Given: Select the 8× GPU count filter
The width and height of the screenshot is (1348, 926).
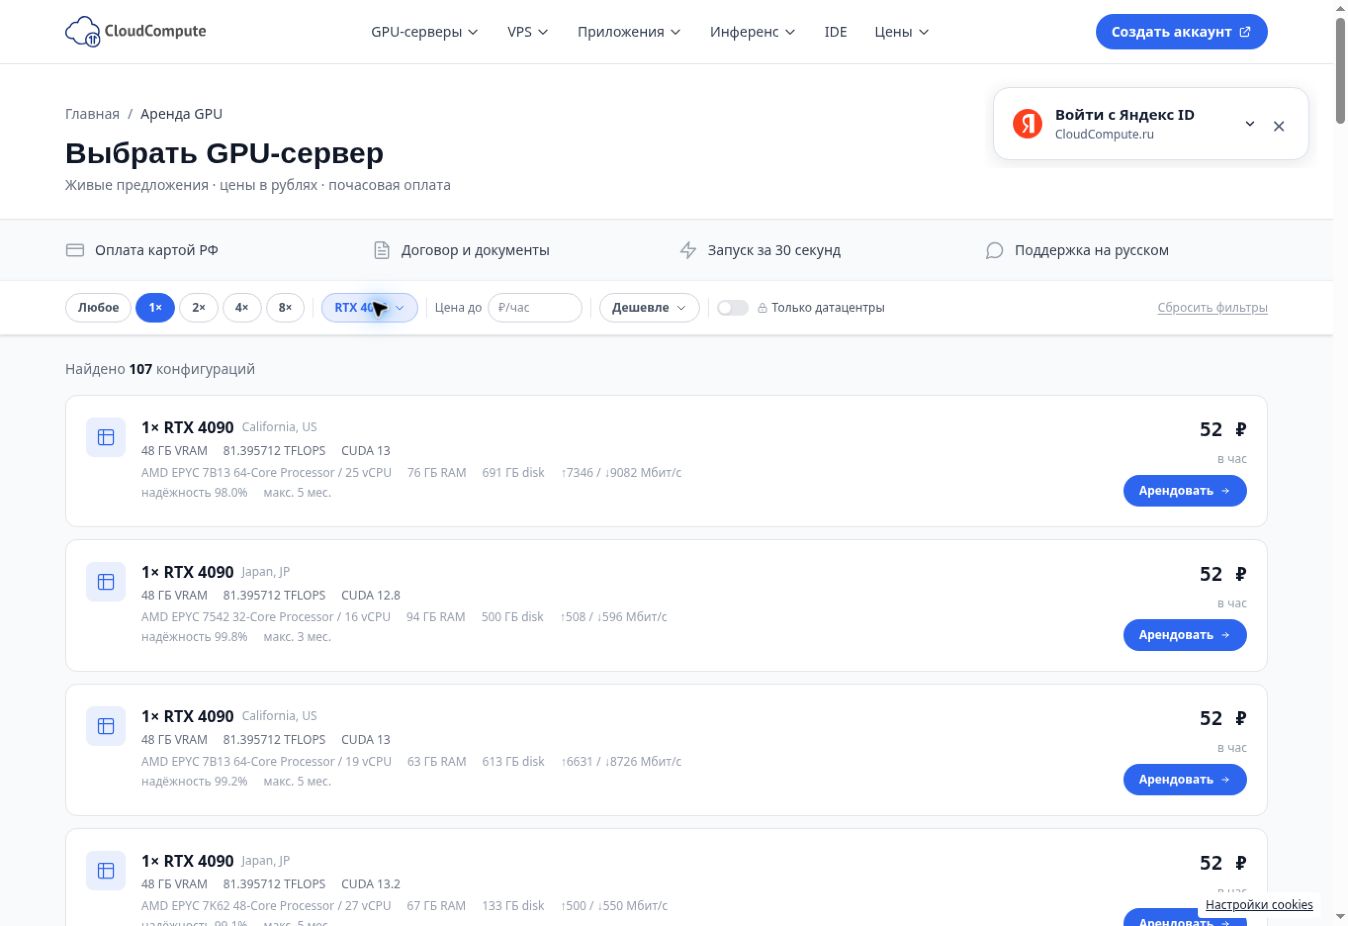Looking at the screenshot, I should point(285,308).
